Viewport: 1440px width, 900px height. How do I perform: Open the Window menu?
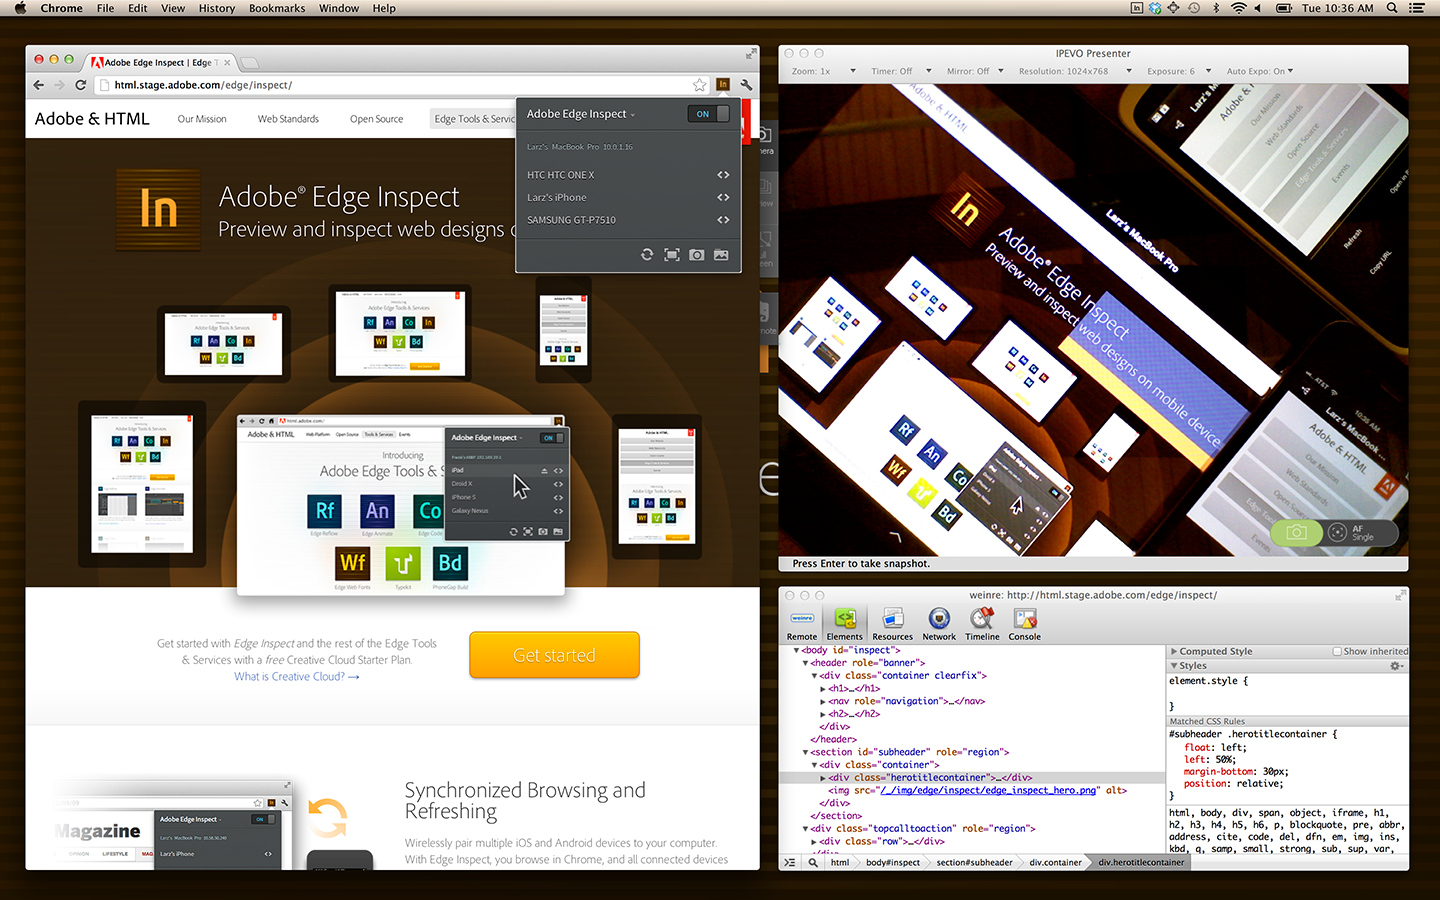click(339, 8)
